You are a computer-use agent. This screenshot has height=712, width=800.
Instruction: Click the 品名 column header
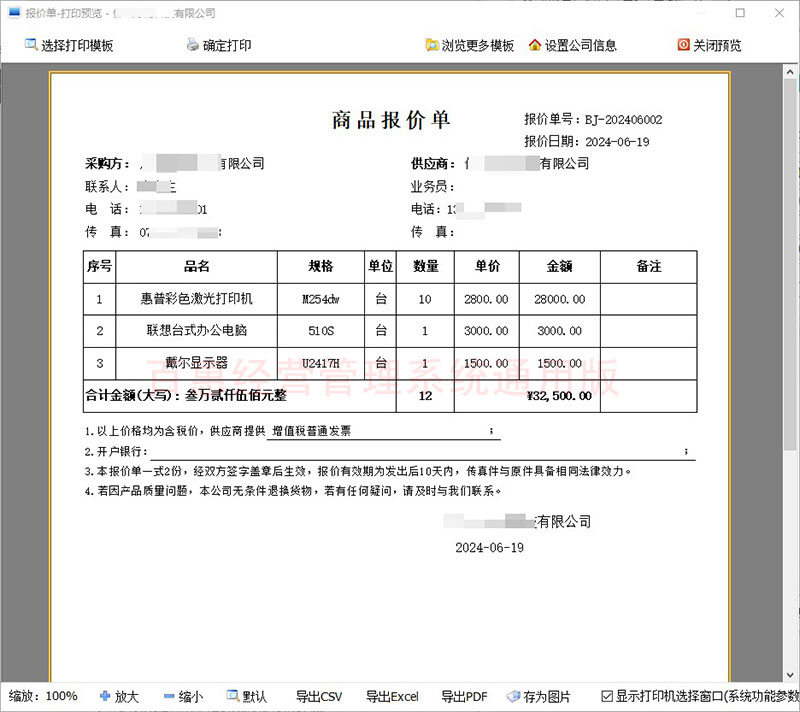[x=196, y=266]
